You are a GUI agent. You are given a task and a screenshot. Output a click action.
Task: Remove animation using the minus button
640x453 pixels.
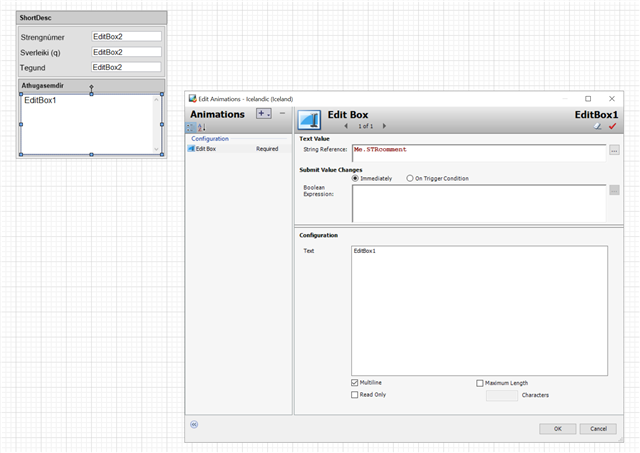[282, 113]
